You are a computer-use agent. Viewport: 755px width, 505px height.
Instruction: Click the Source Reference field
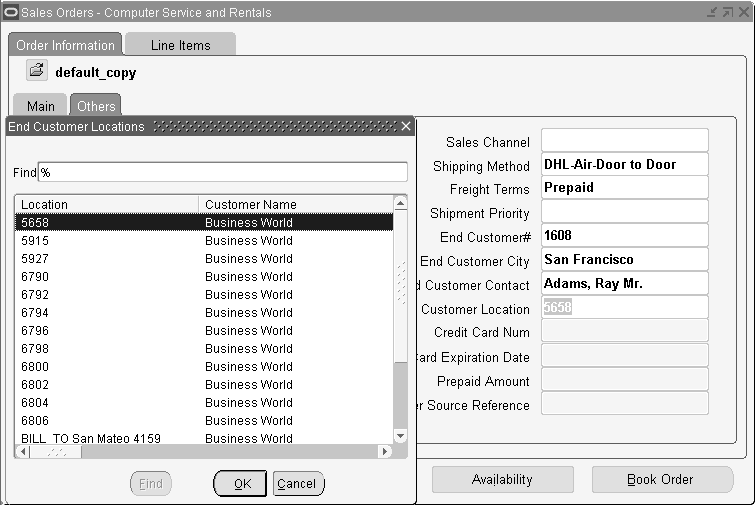tap(625, 403)
